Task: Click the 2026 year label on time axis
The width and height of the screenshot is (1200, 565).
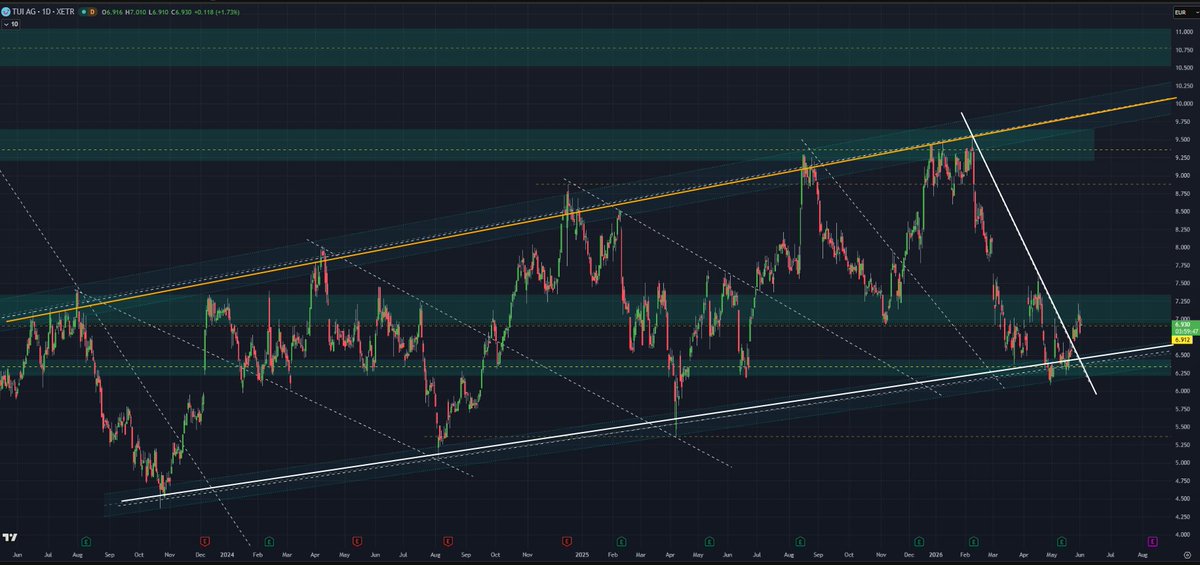Action: (935, 553)
